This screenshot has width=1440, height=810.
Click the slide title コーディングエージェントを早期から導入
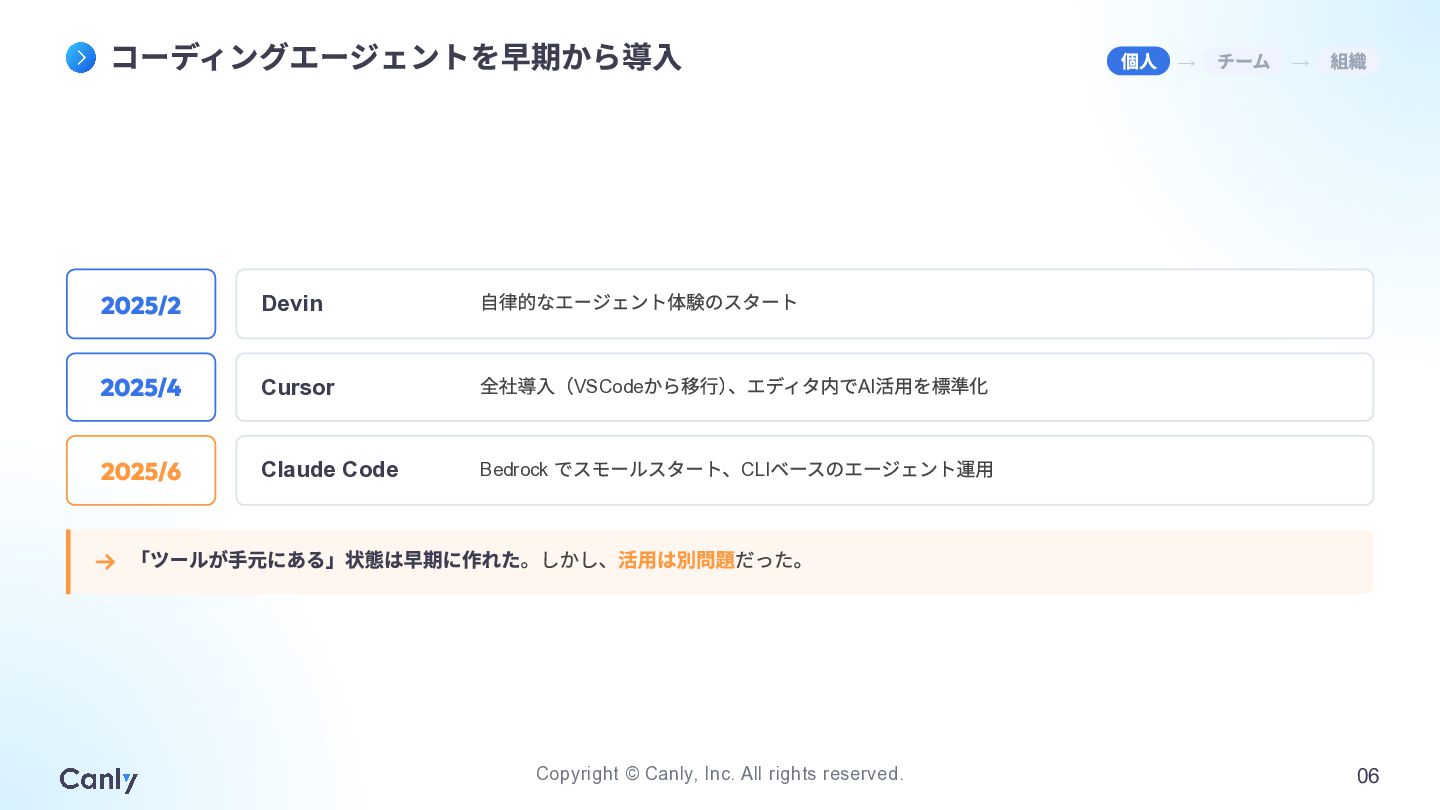(396, 58)
